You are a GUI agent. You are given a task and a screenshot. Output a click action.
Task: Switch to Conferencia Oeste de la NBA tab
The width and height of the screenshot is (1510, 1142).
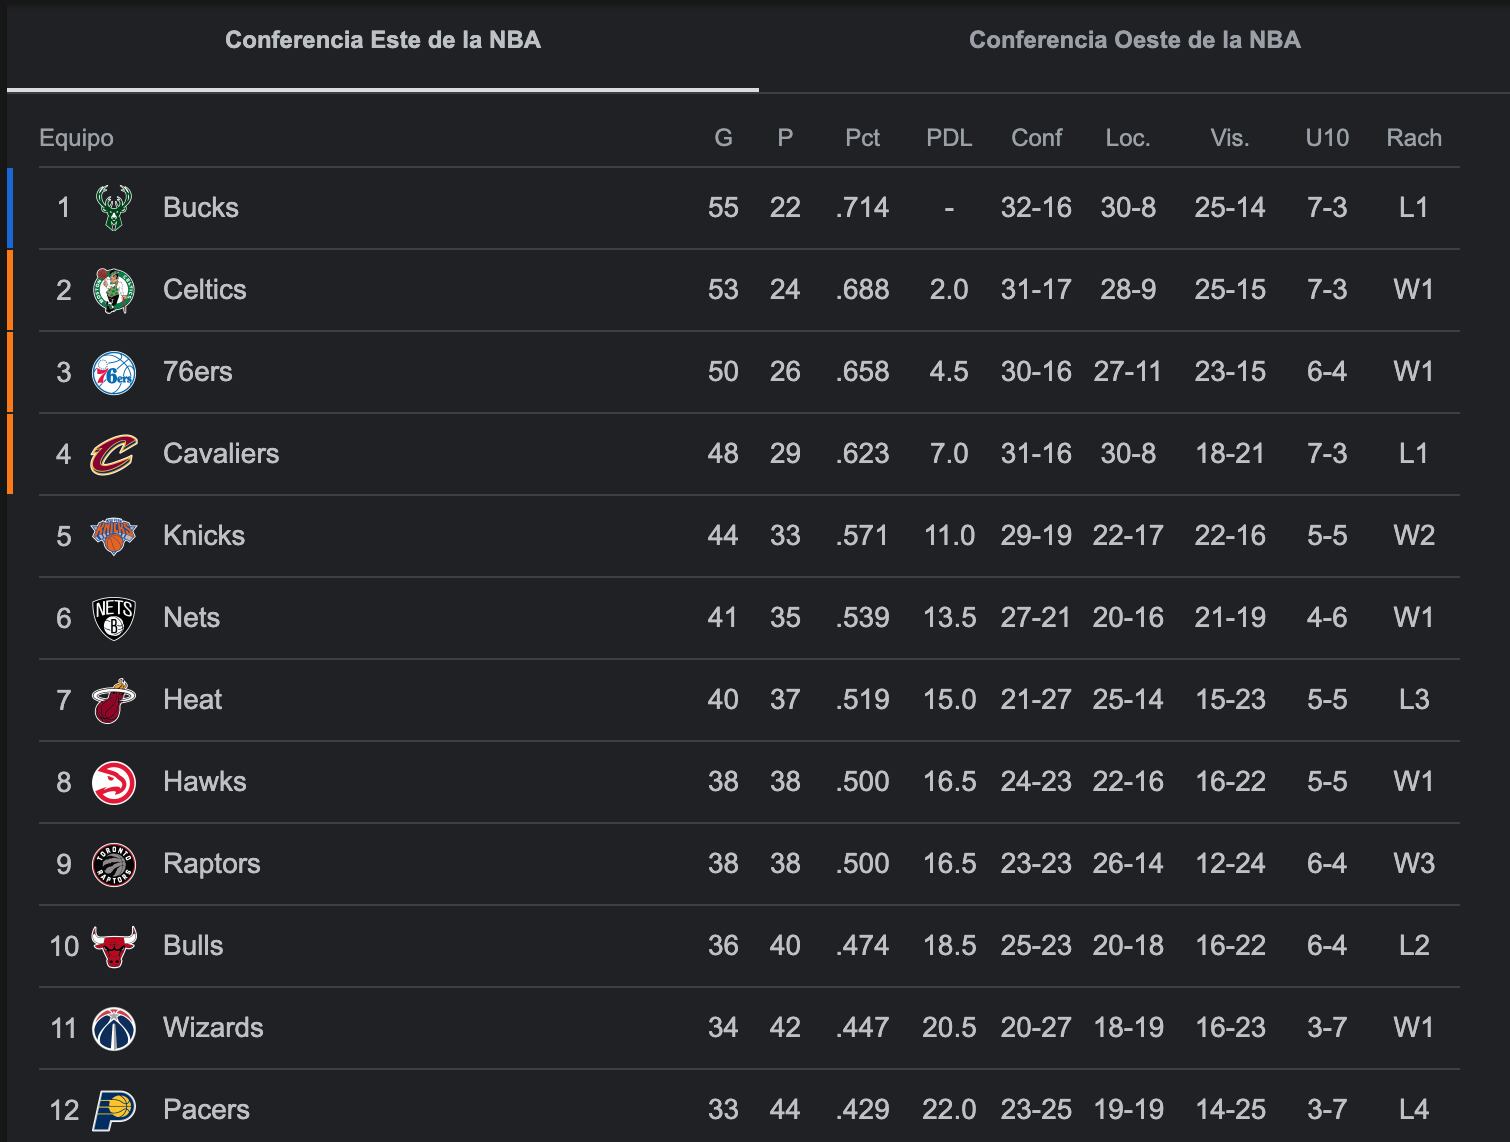[x=1134, y=41]
